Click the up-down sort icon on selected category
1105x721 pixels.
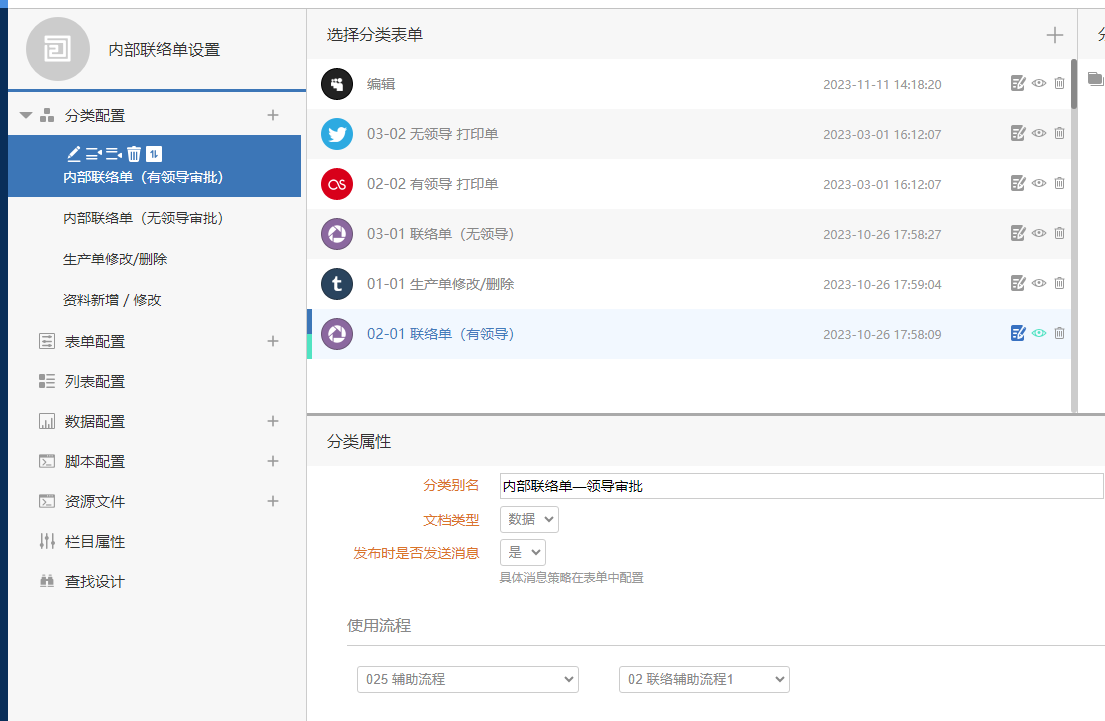(x=153, y=154)
